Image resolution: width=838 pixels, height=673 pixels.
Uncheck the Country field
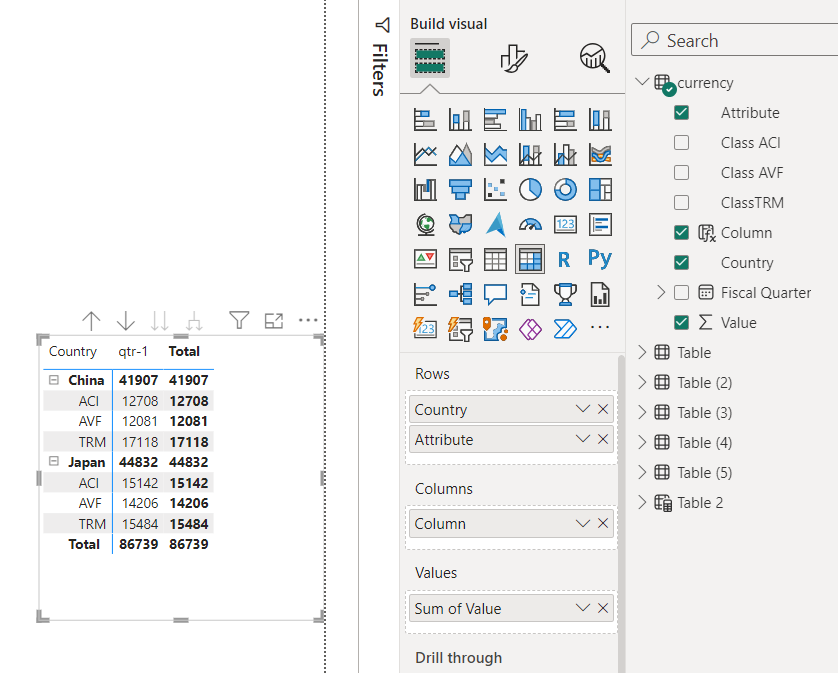681,262
